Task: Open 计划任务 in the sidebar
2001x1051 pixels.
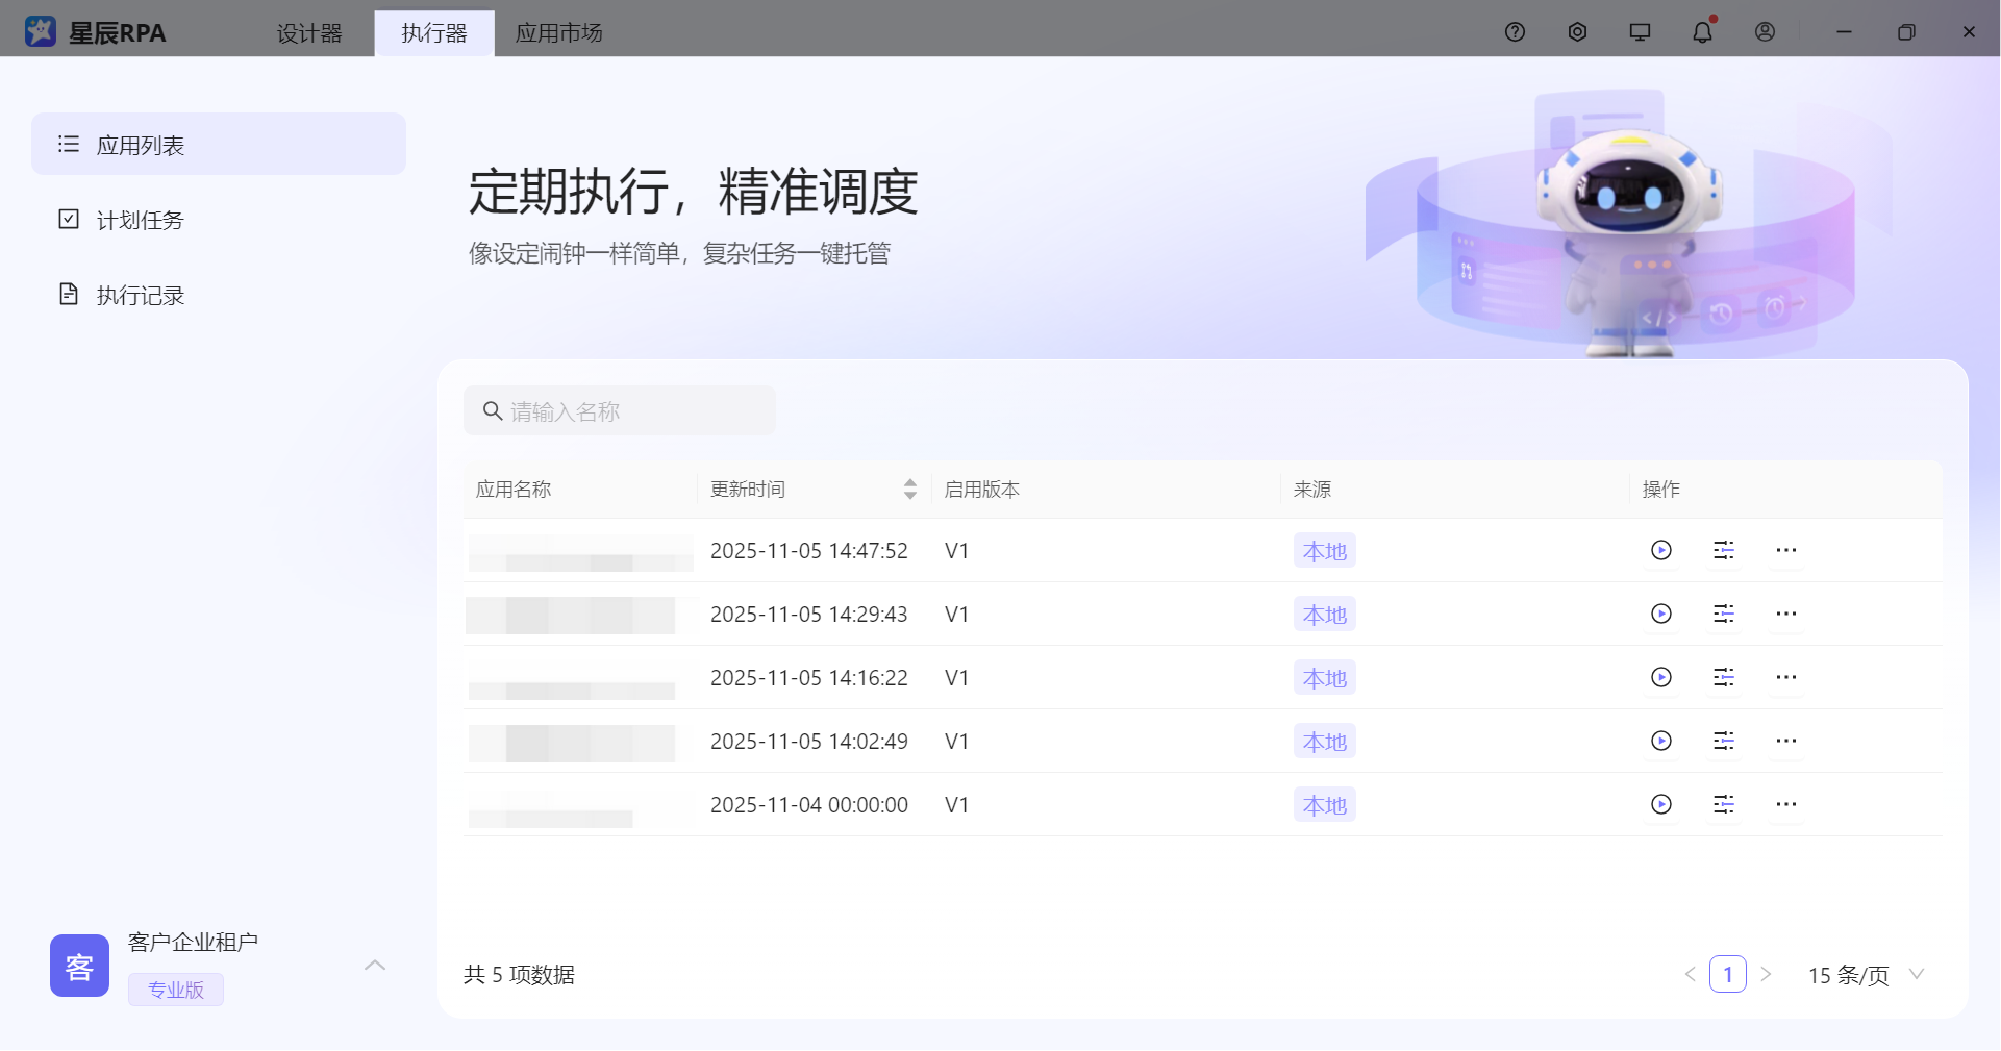Action: pos(140,220)
